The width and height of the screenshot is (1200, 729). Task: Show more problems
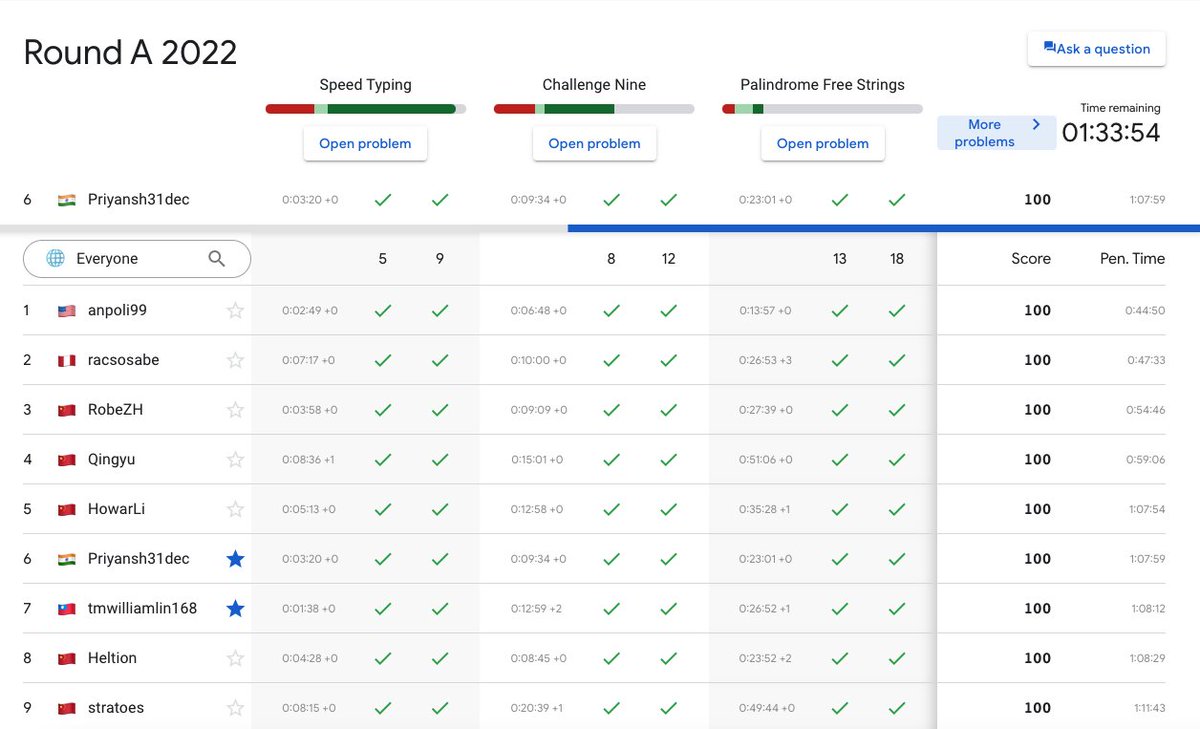pyautogui.click(x=996, y=133)
